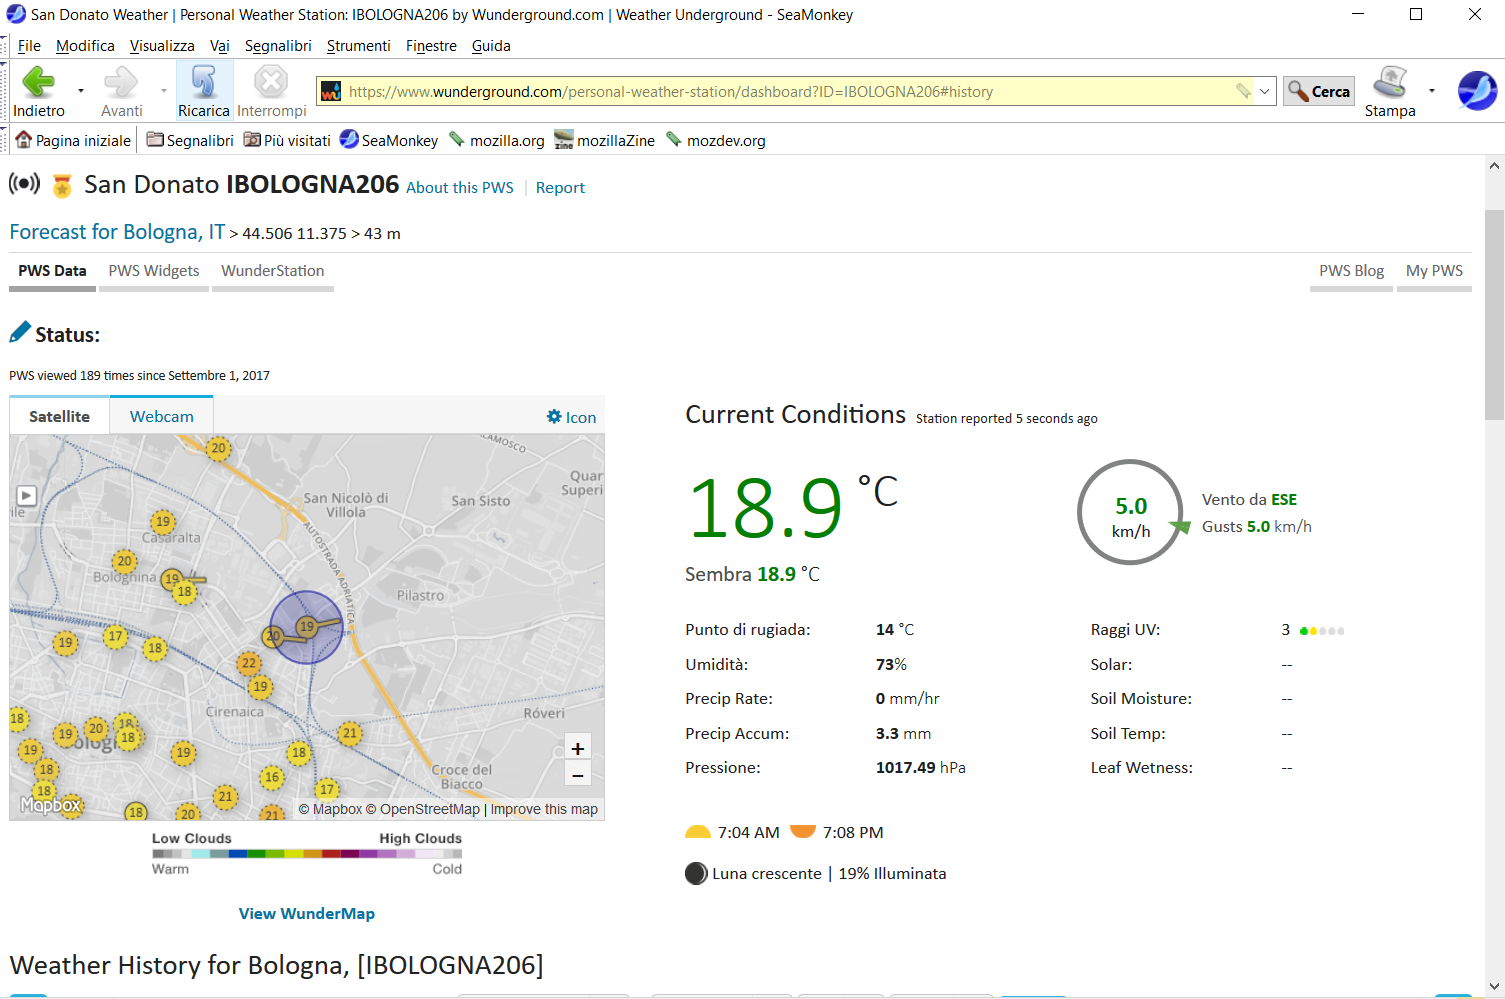Click the Interrompi stop icon

[x=271, y=82]
